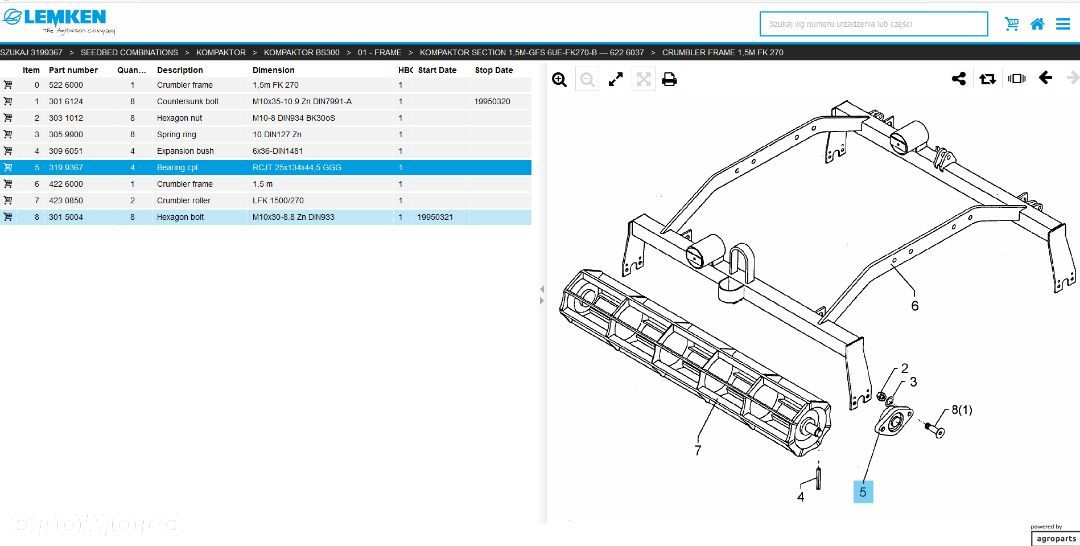Click dimension M10x30-8.8 Zn DIN933
The width and height of the screenshot is (1080, 546).
(x=293, y=217)
